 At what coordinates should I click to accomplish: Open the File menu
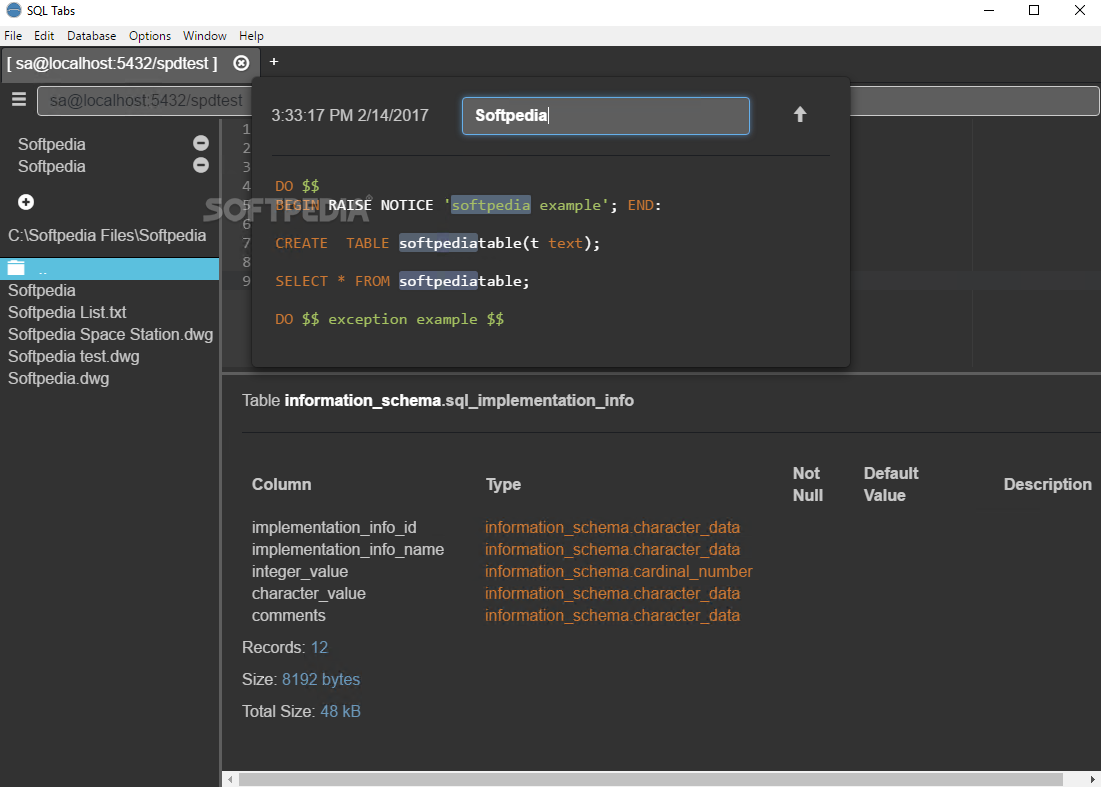coord(13,36)
